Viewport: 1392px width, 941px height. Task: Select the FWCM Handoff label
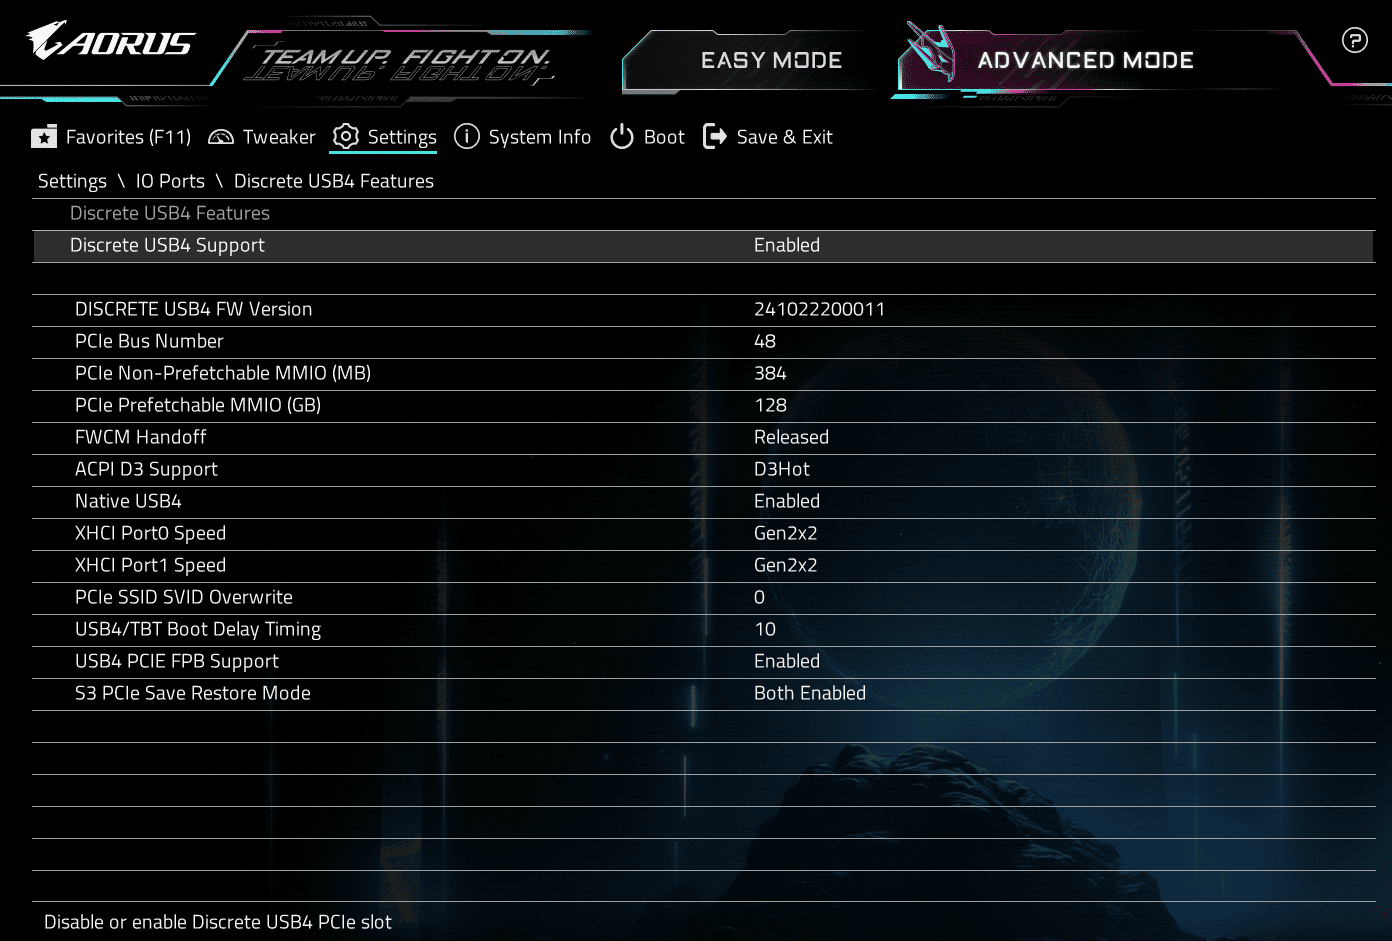click(141, 437)
